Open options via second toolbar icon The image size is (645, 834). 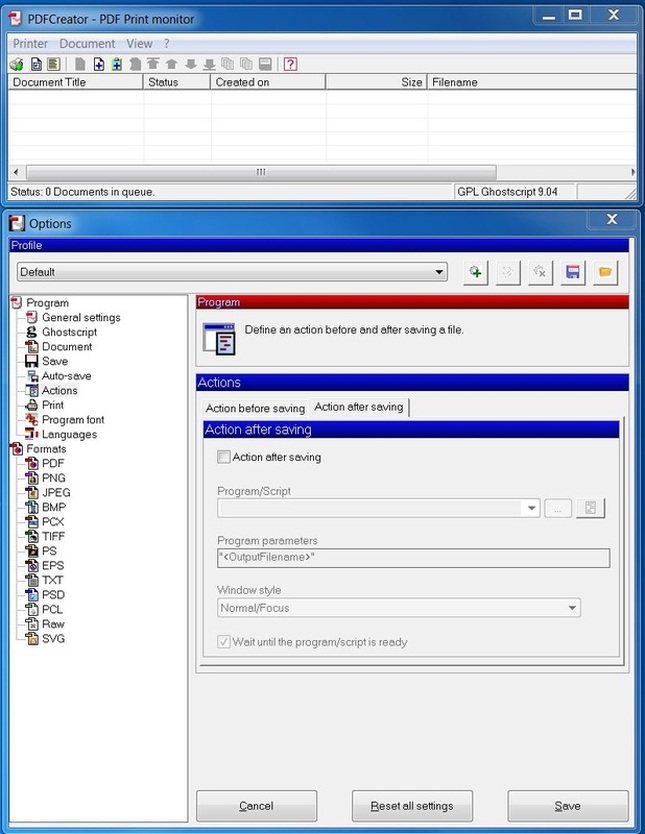[36, 64]
